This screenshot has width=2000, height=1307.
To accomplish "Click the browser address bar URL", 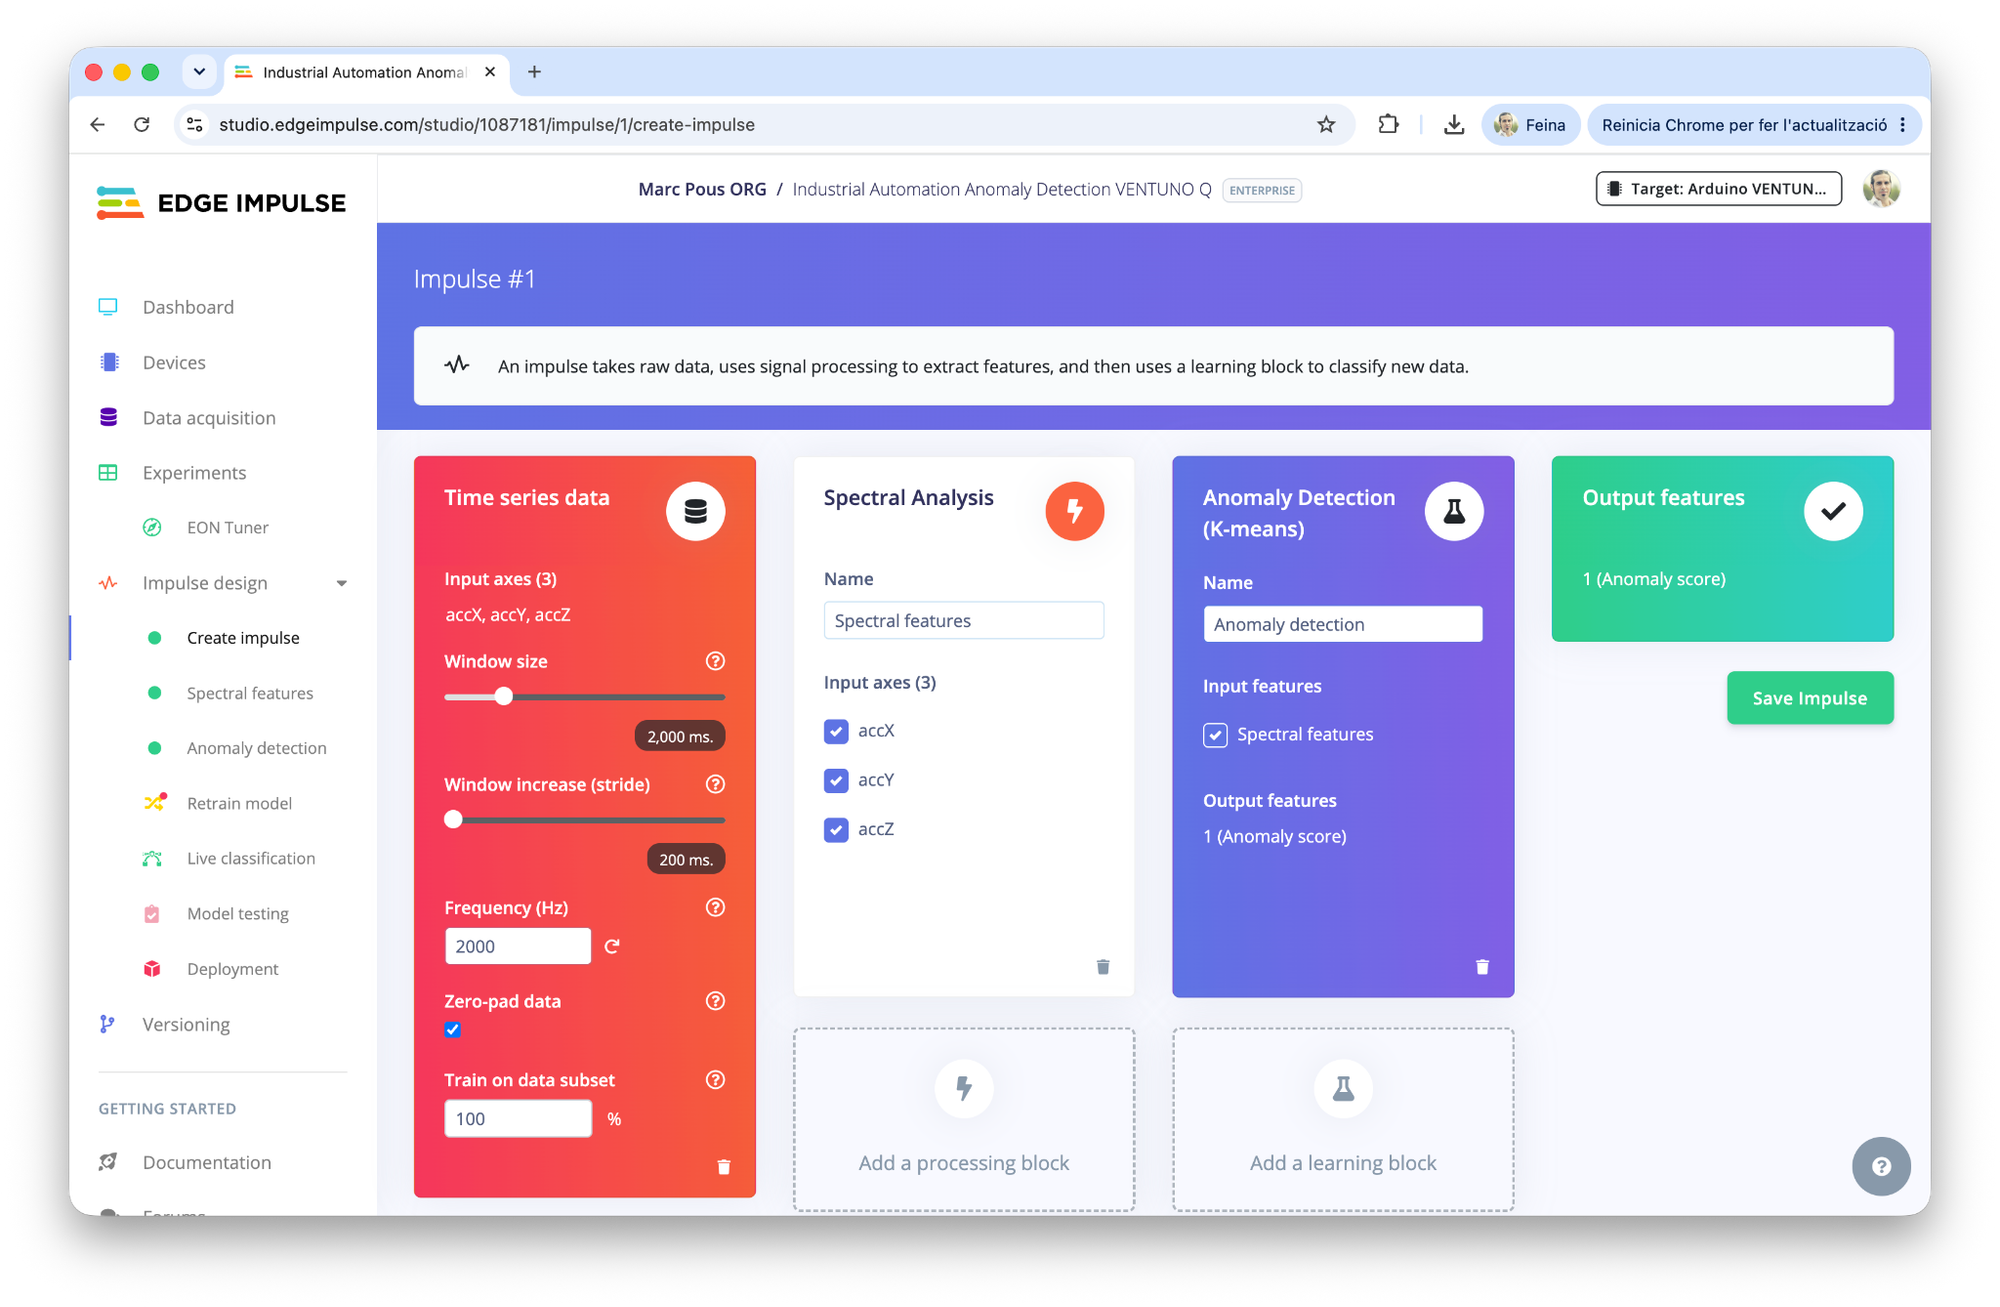I will pos(487,125).
